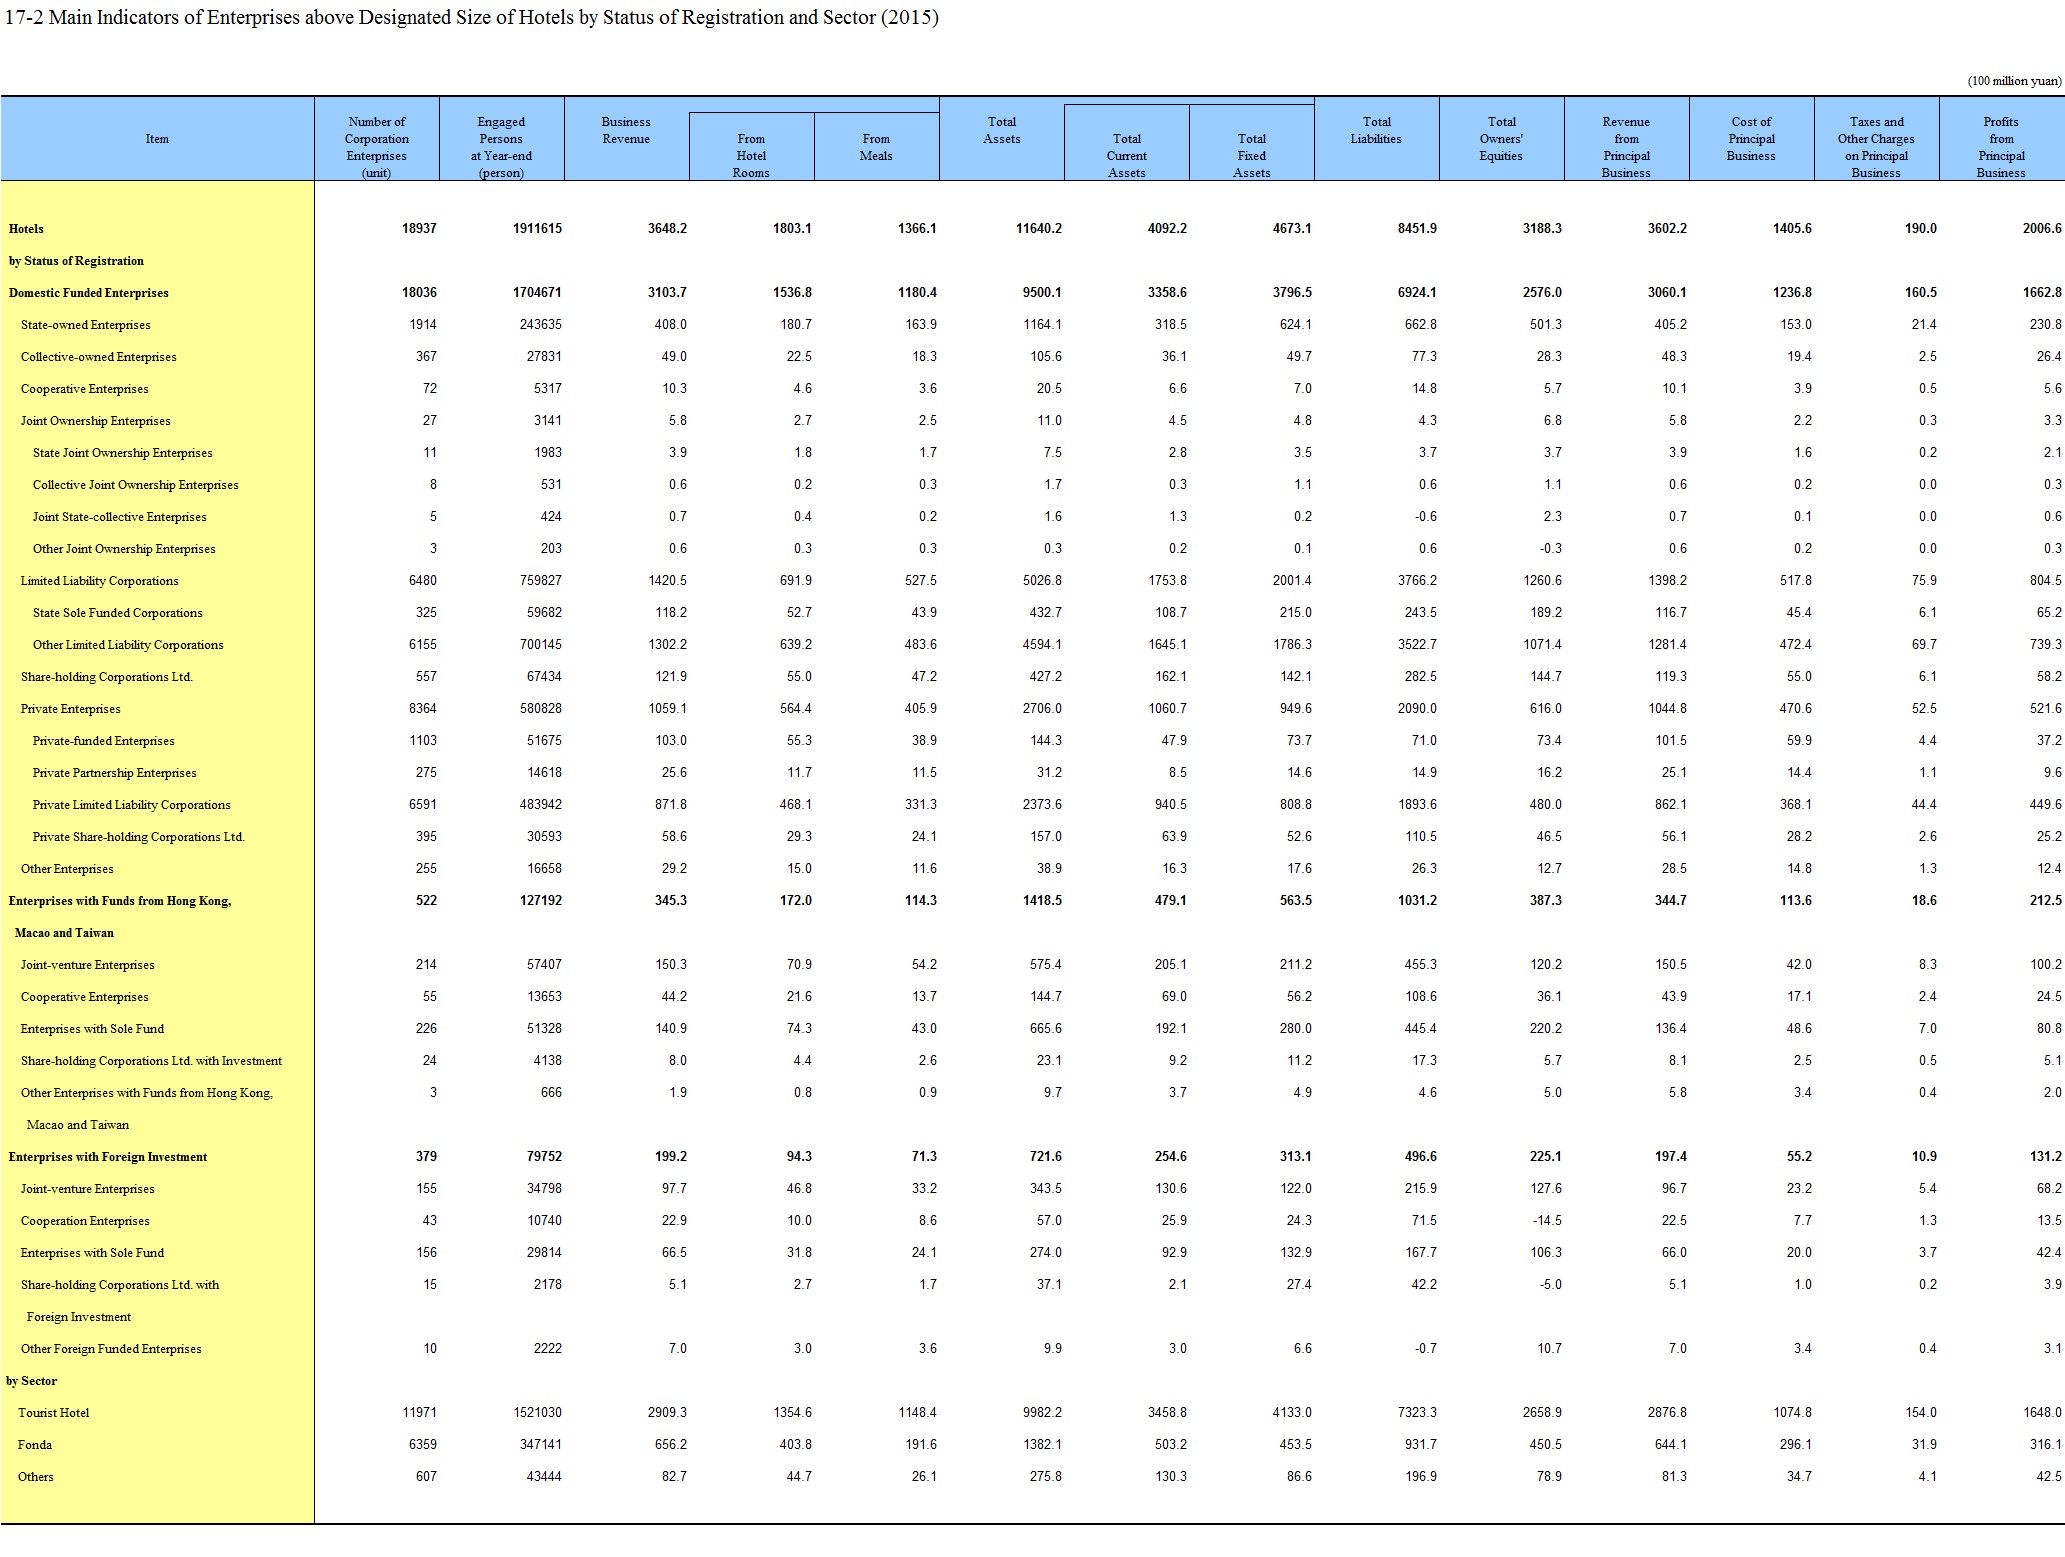Select the '(100 million yuan)' unit note
Screen dimensions: 2065x1557
click(2014, 81)
